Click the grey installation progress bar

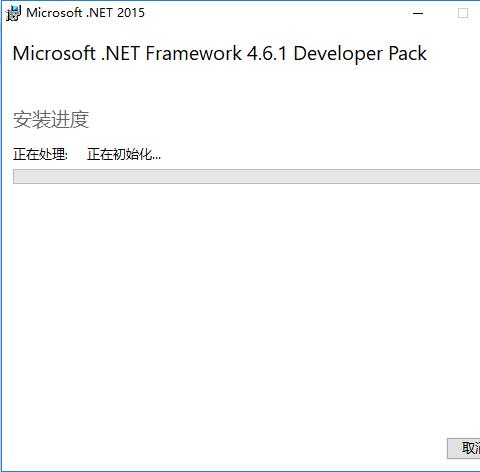coord(247,176)
